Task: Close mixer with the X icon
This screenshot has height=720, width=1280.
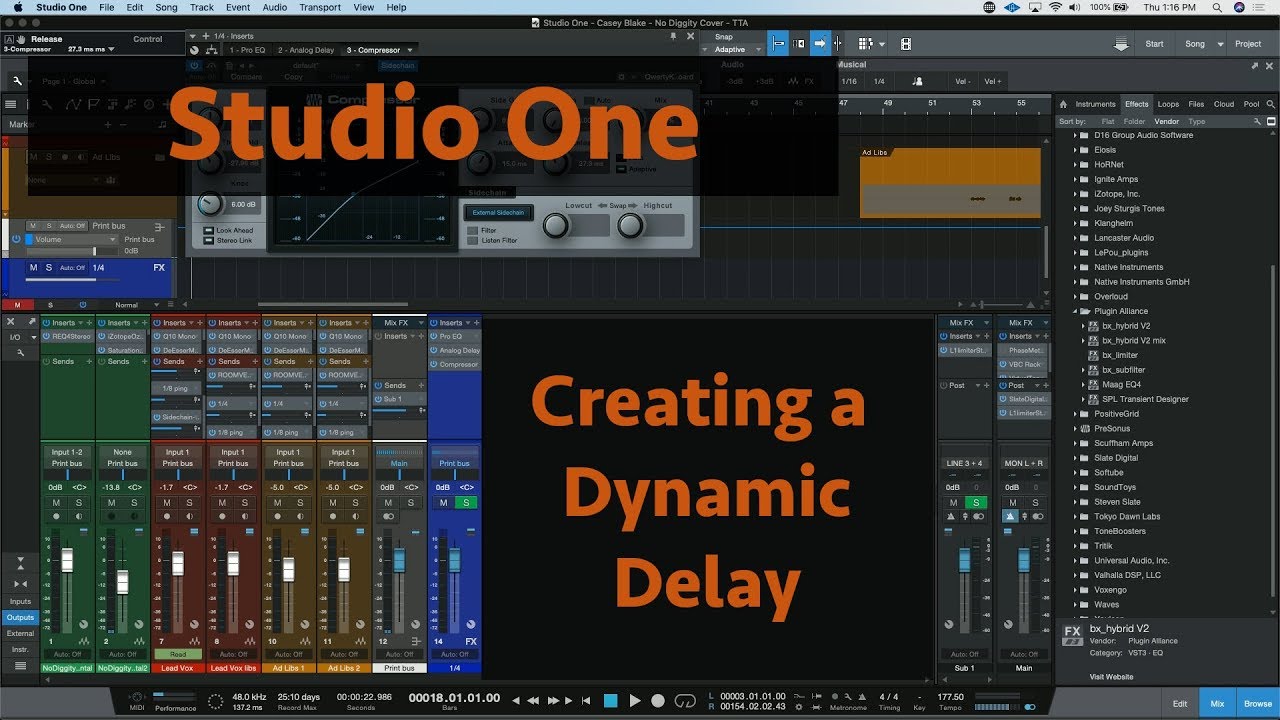Action: (x=9, y=322)
